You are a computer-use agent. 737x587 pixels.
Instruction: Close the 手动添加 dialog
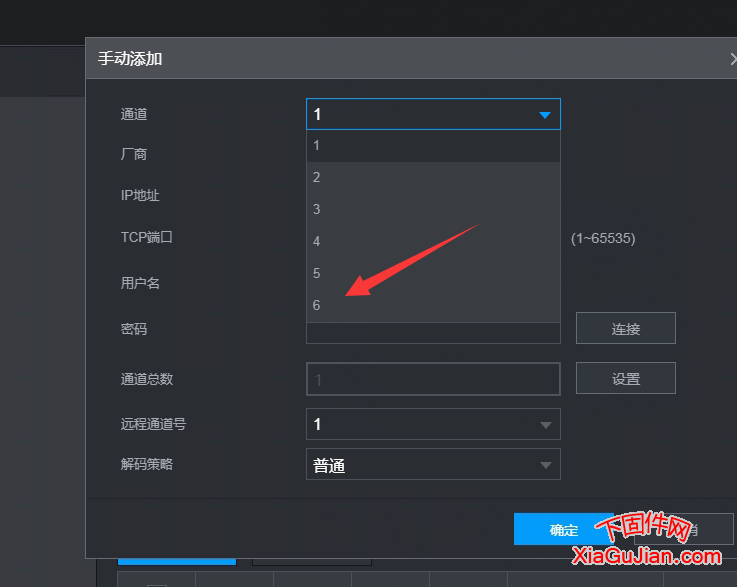733,59
